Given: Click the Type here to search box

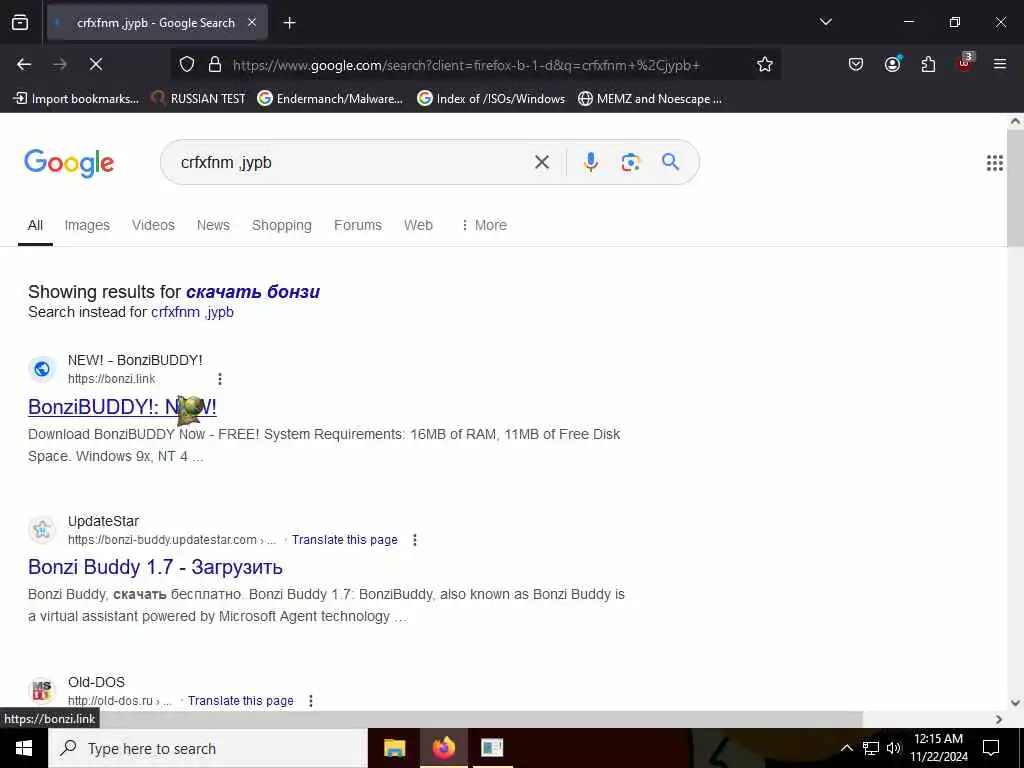Looking at the screenshot, I should pyautogui.click(x=208, y=748).
